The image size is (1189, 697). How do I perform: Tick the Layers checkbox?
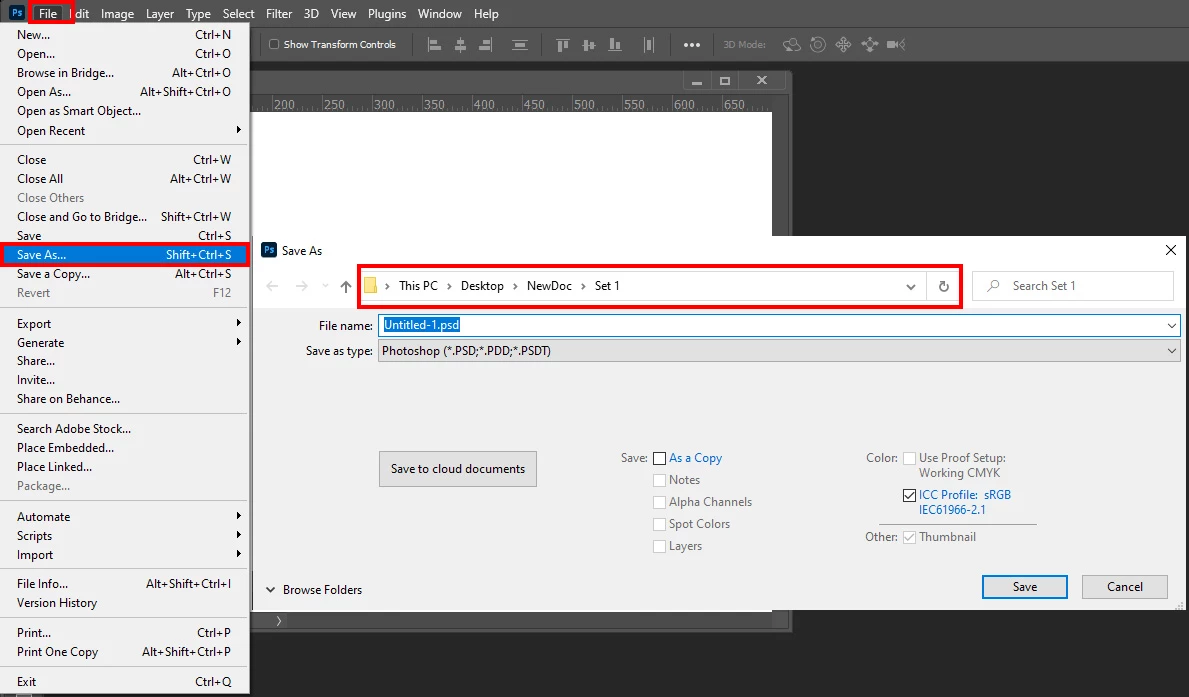[x=660, y=546]
